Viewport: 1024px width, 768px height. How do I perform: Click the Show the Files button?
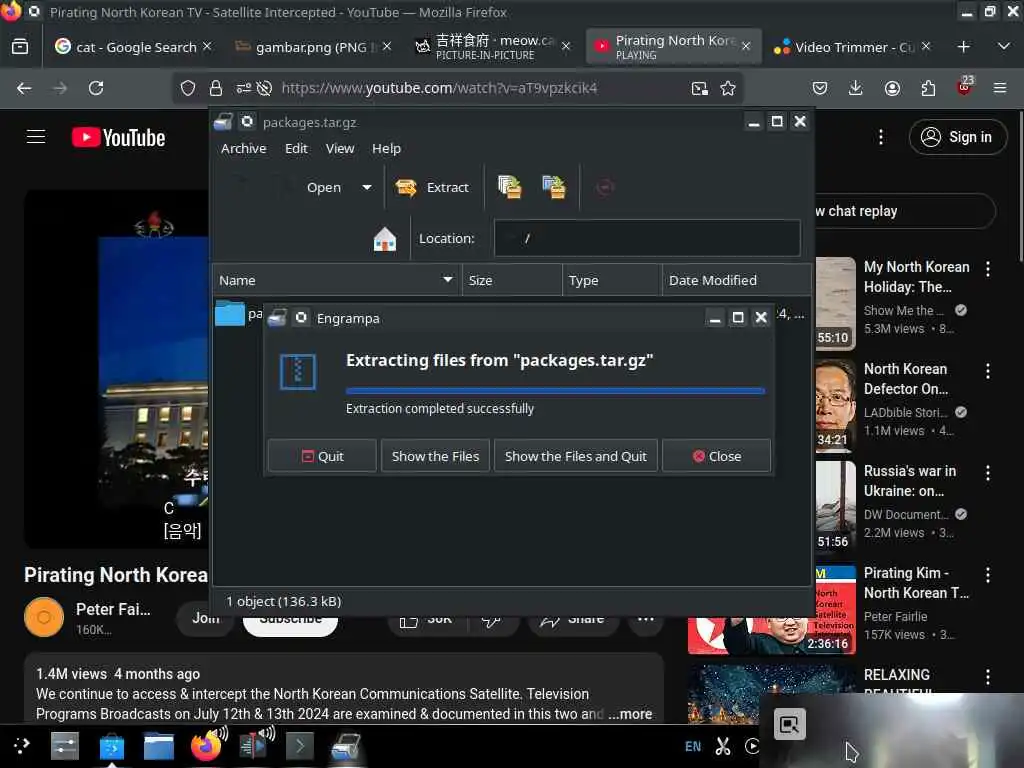(435, 456)
